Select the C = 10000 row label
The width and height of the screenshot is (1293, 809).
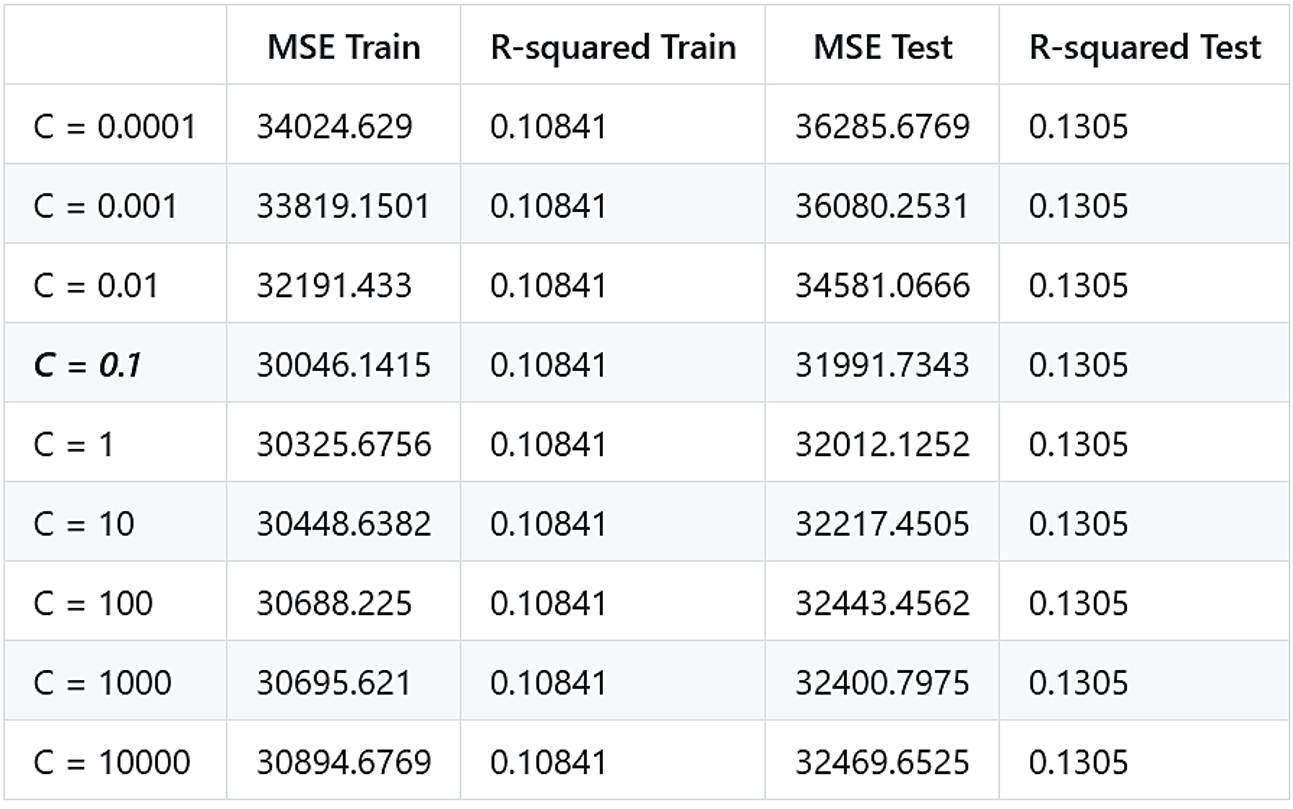tap(111, 762)
